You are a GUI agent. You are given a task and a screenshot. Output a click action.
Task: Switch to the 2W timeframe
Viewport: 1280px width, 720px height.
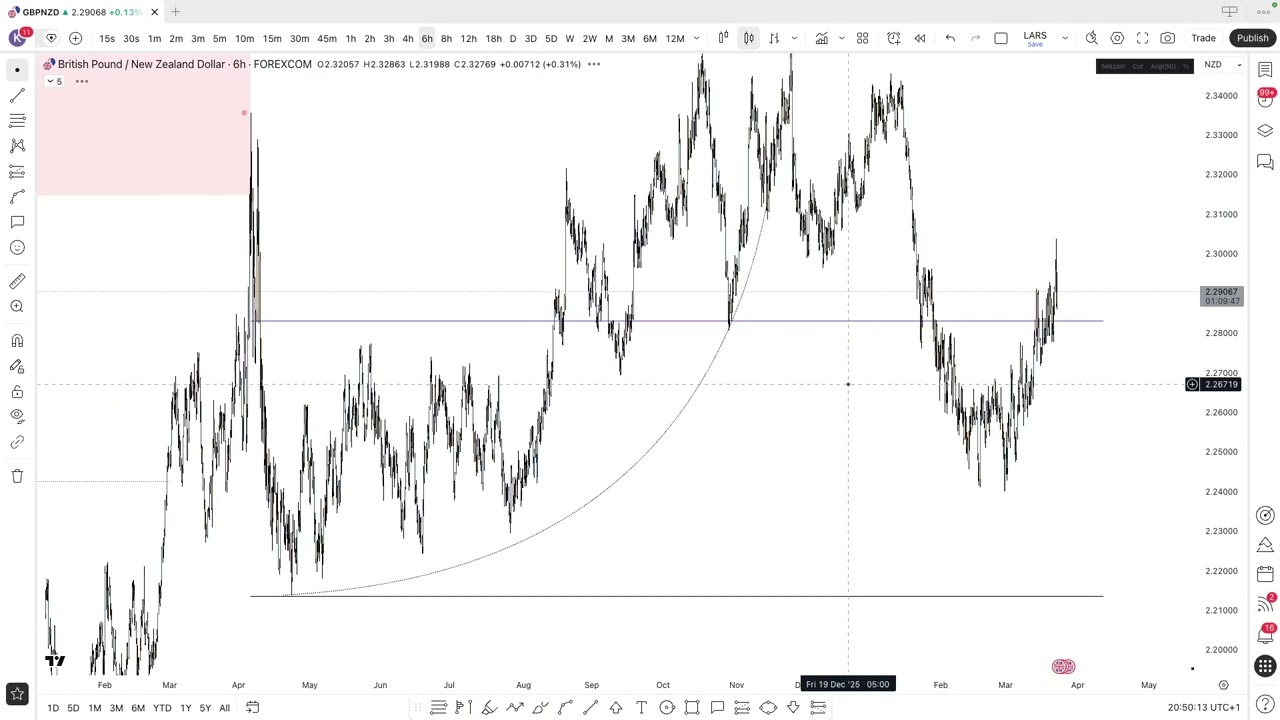point(589,38)
